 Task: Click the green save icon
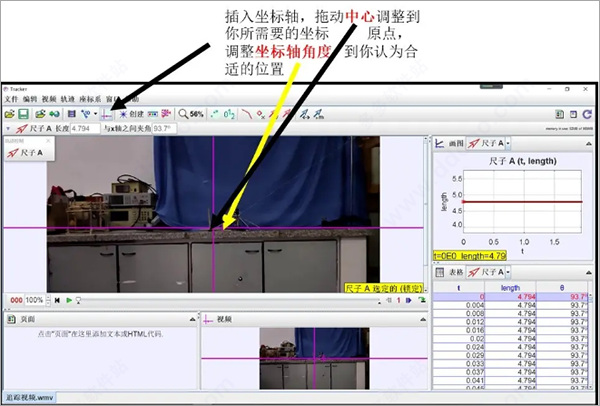[24, 114]
